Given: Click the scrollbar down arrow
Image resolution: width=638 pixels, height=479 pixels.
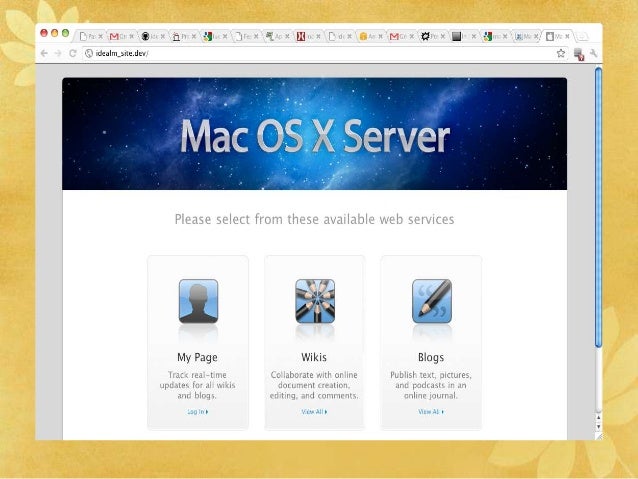Looking at the screenshot, I should (598, 427).
